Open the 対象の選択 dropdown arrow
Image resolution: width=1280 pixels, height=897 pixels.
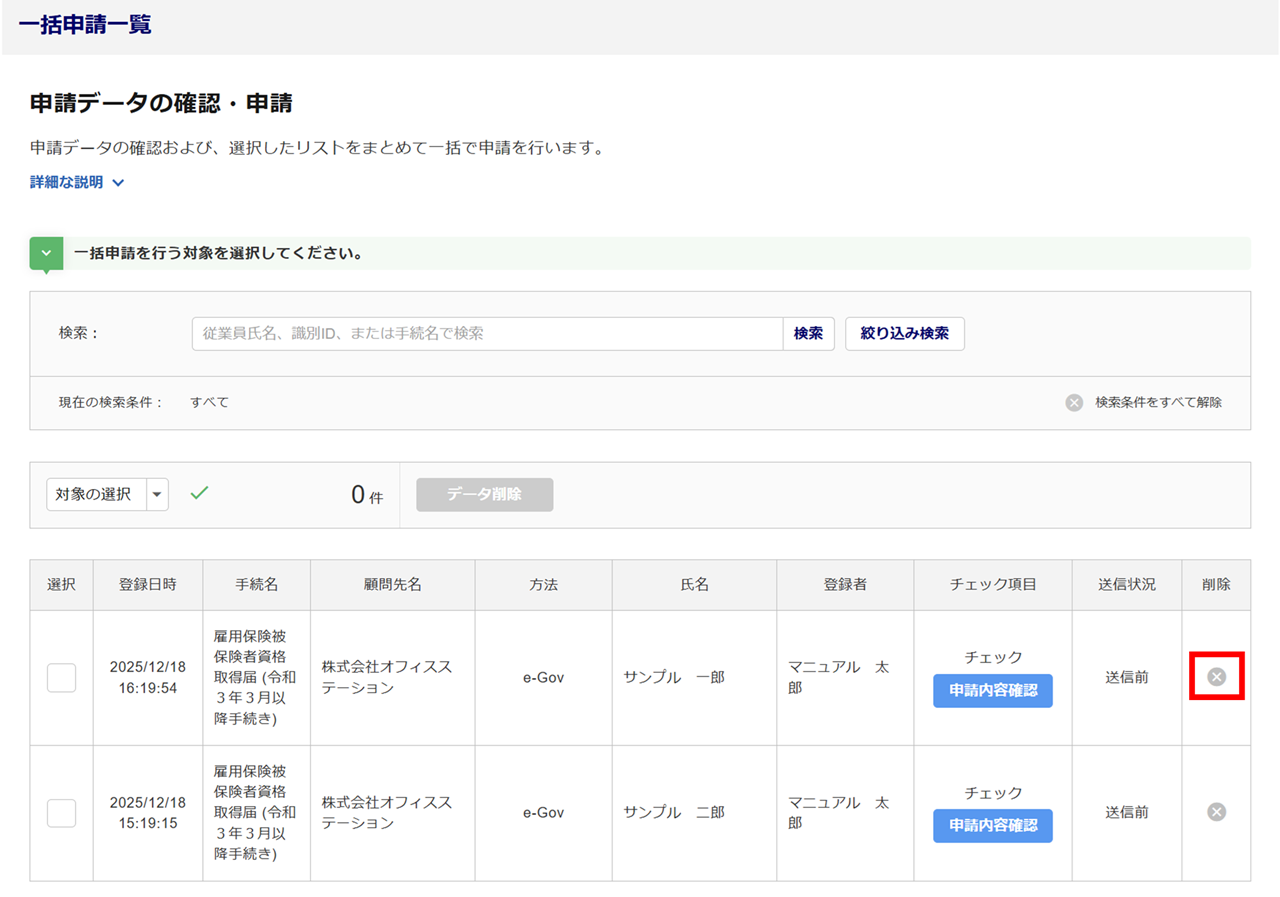pos(157,495)
